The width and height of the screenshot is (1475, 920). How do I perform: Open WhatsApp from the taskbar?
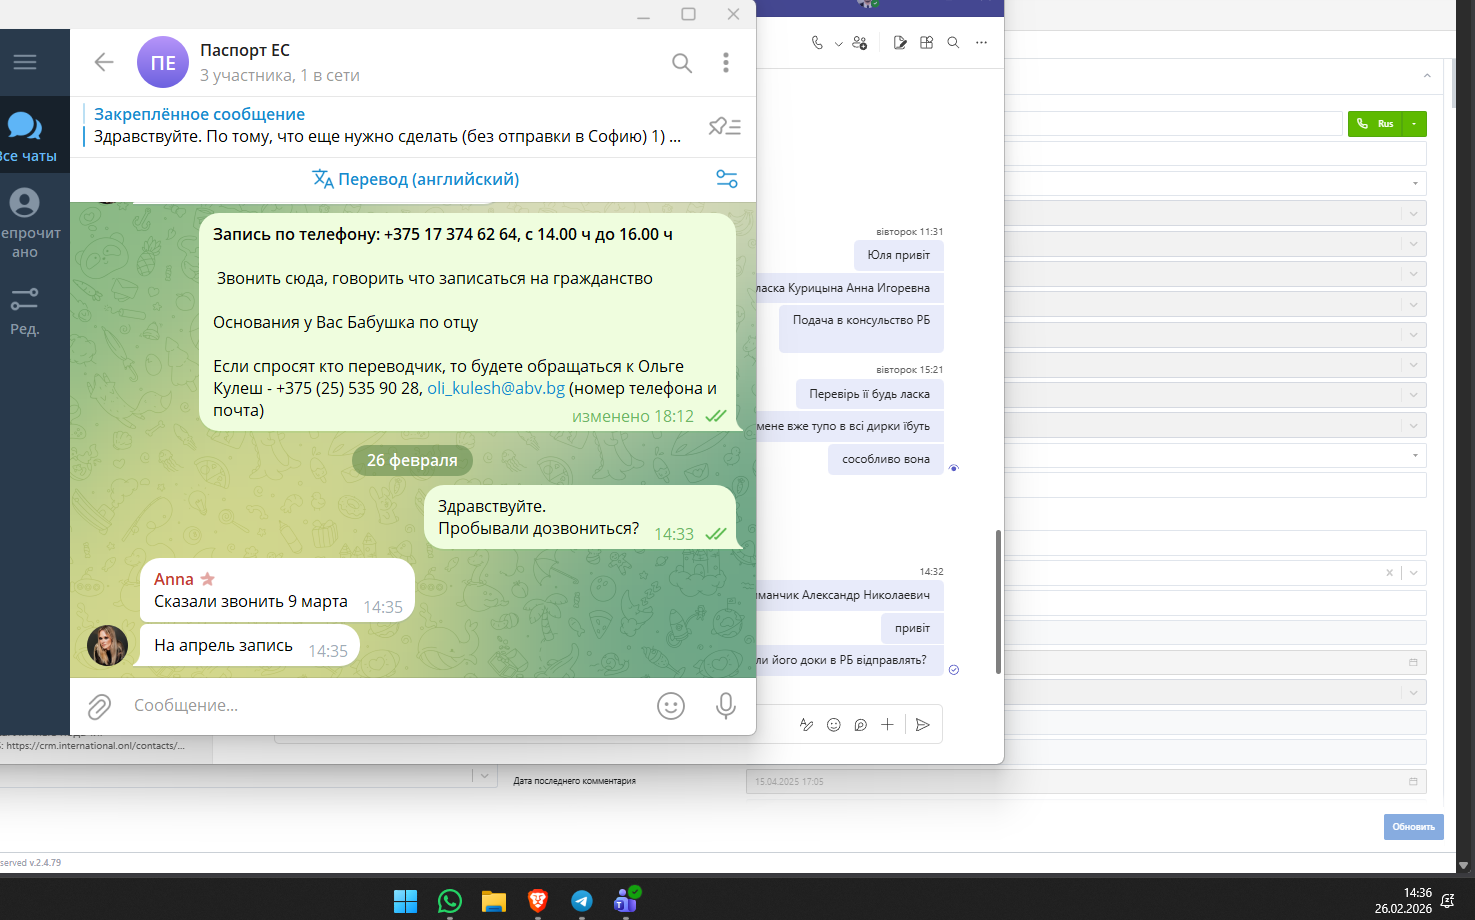tap(450, 901)
